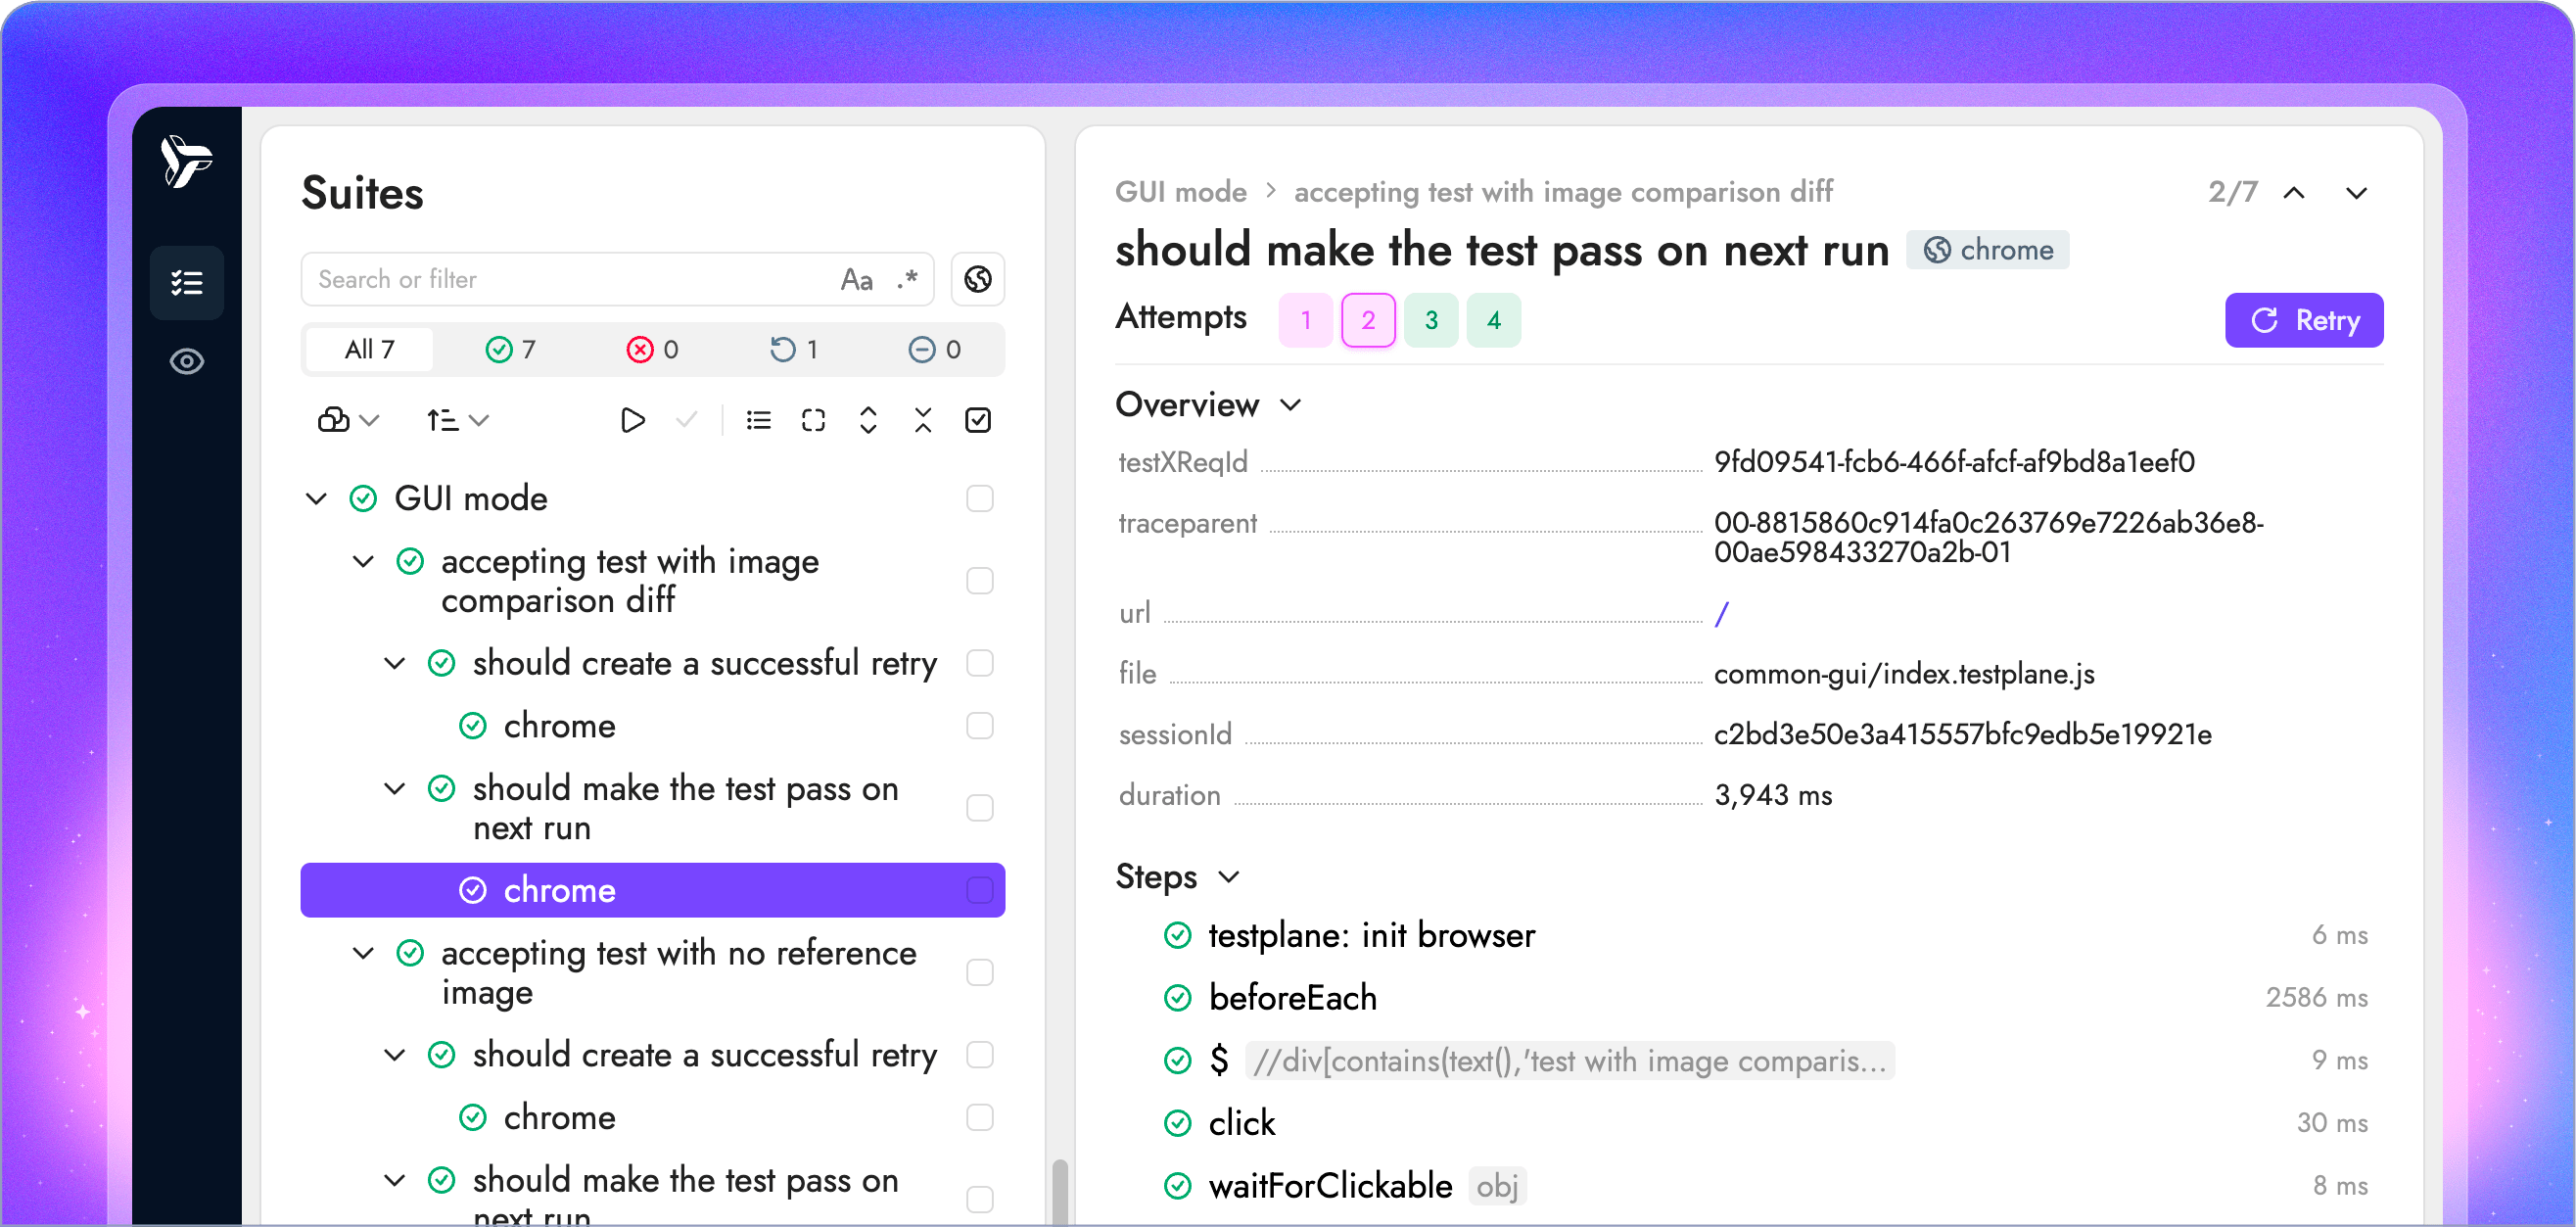
Task: Check the GUI mode suite checkbox
Action: pyautogui.click(x=979, y=498)
